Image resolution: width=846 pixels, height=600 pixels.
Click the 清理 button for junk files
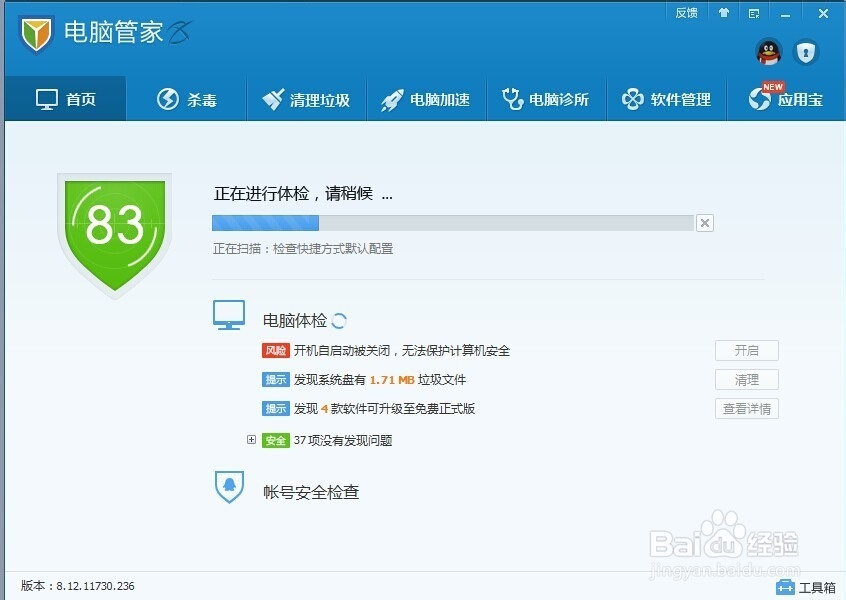[x=747, y=380]
